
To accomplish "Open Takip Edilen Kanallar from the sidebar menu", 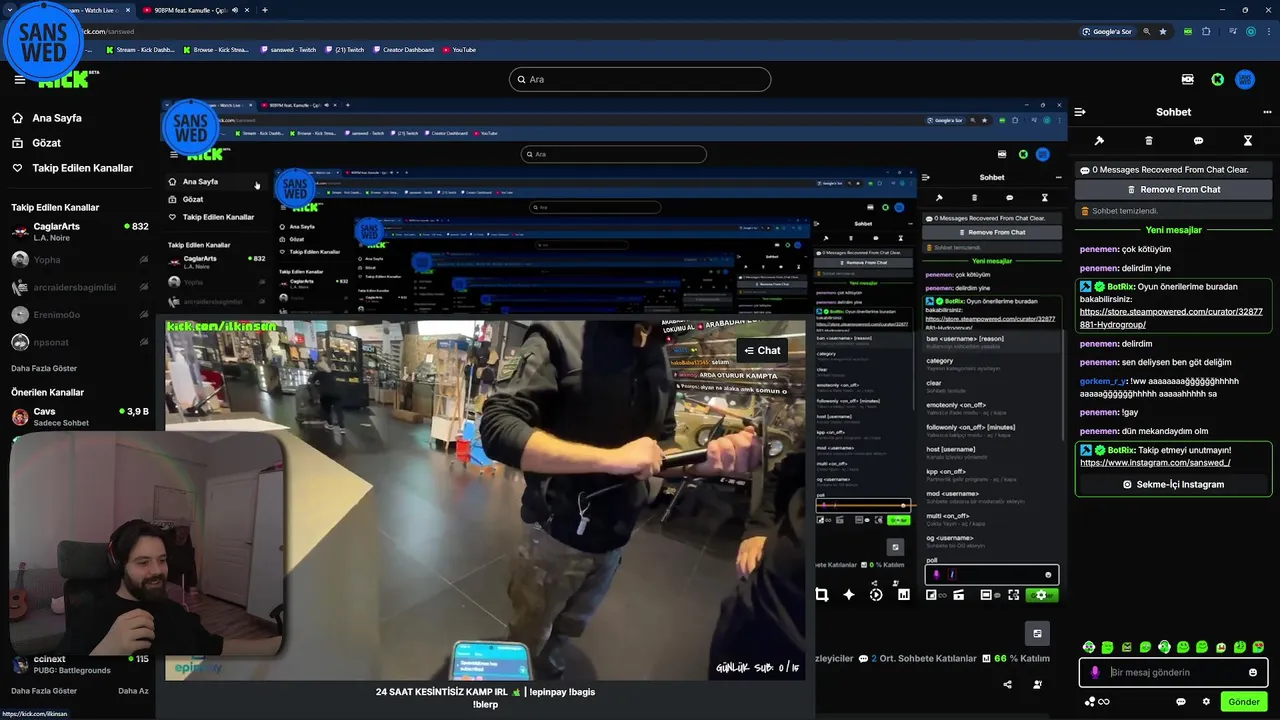I will click(72, 168).
